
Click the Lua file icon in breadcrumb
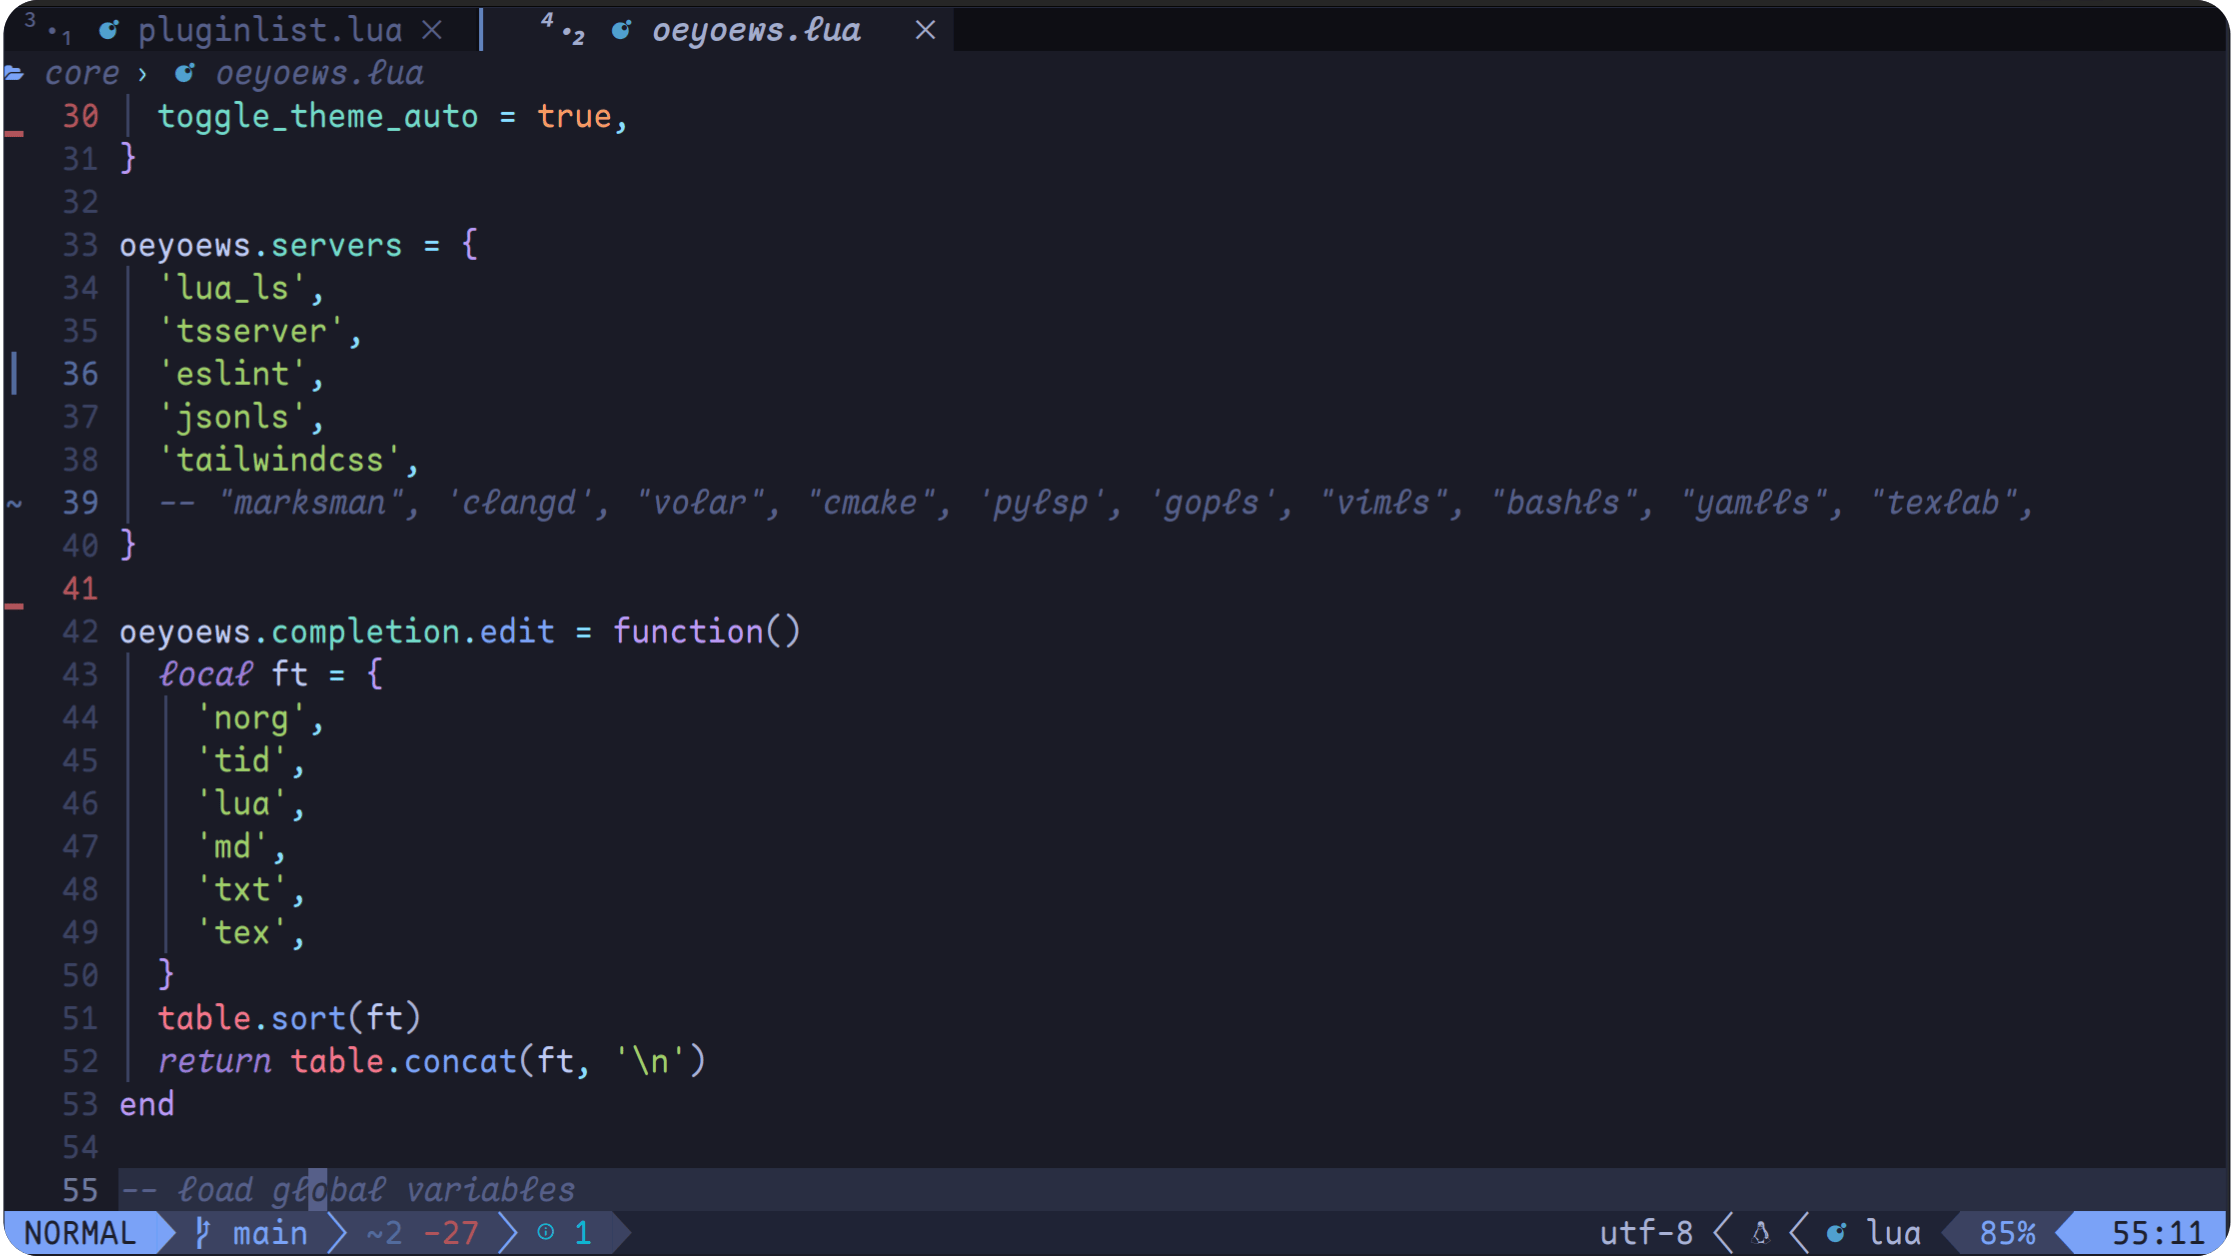(185, 74)
